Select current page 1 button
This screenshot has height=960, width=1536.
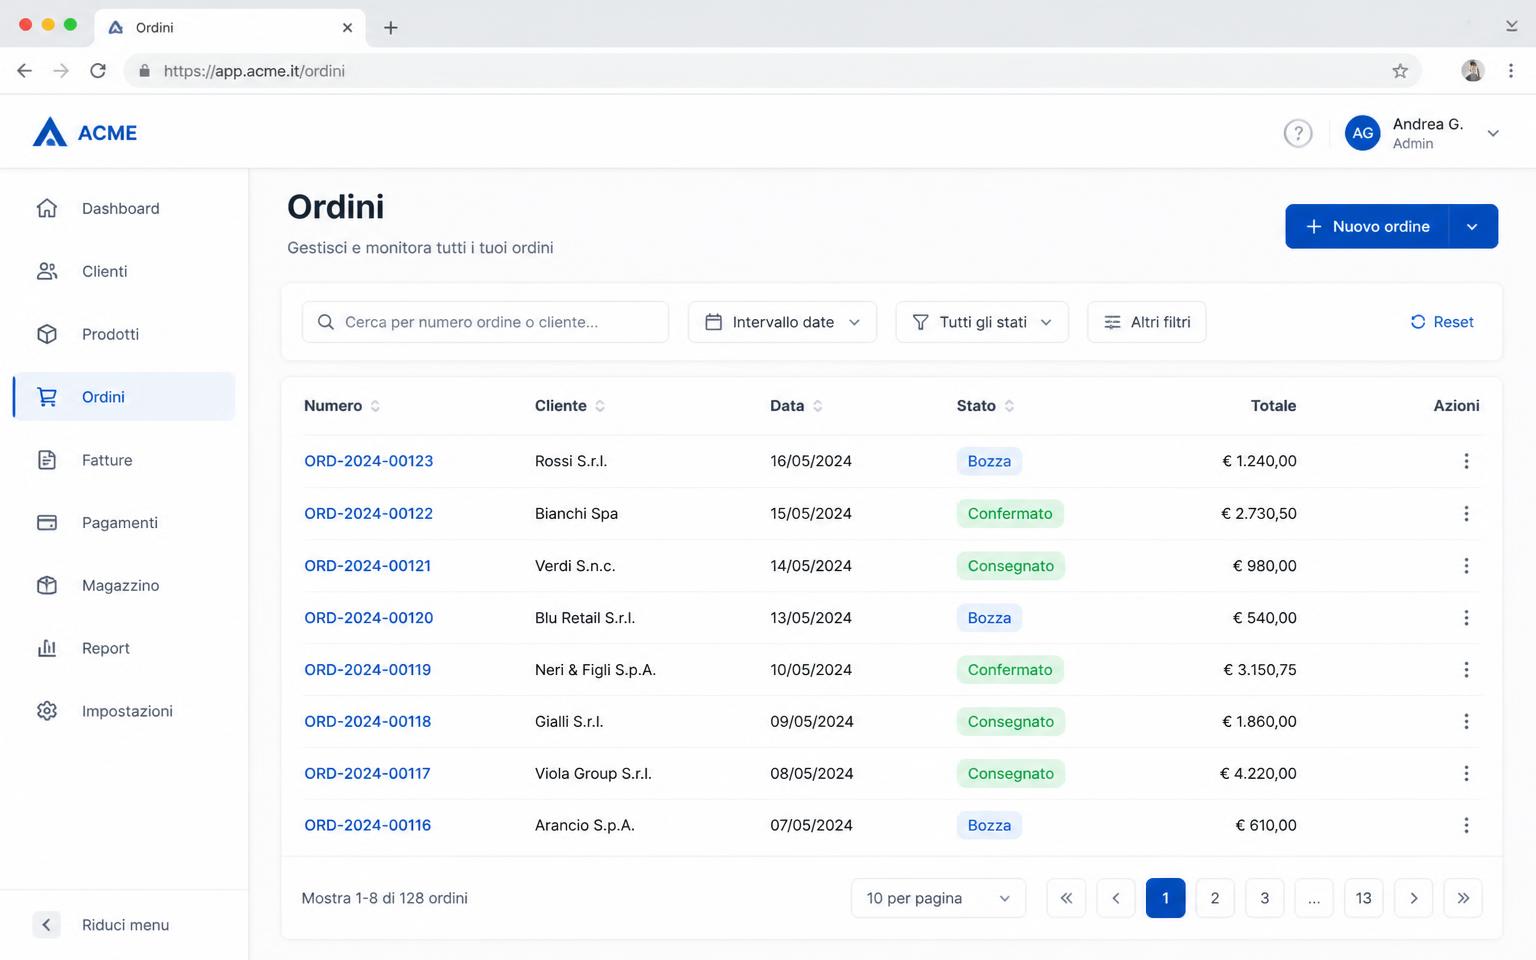click(x=1165, y=898)
